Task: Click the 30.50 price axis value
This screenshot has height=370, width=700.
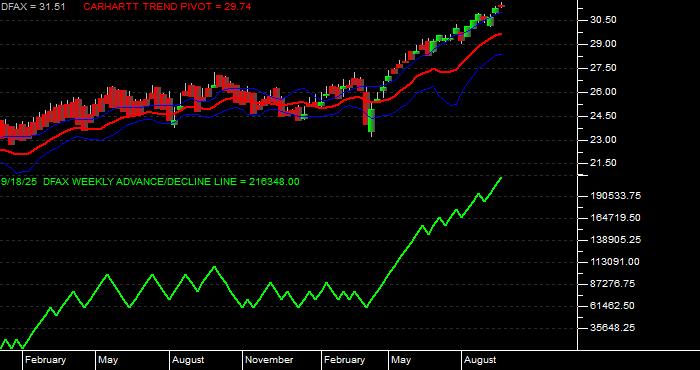Action: coord(603,20)
